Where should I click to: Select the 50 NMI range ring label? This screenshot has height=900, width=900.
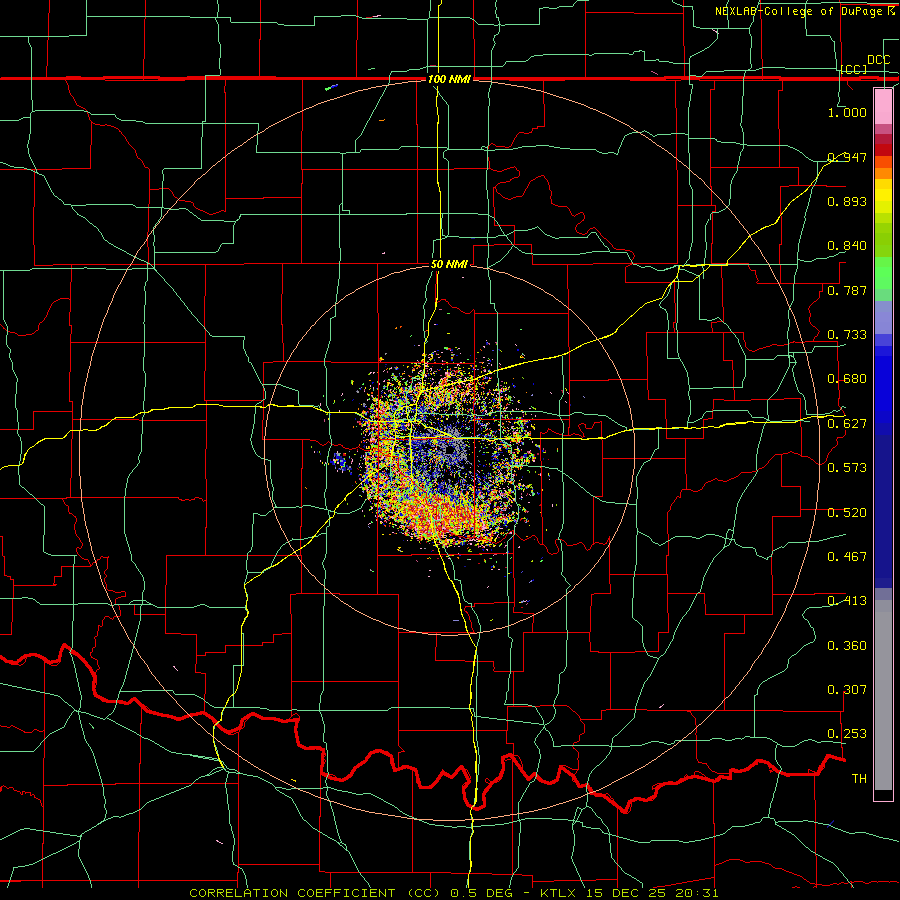pos(449,264)
